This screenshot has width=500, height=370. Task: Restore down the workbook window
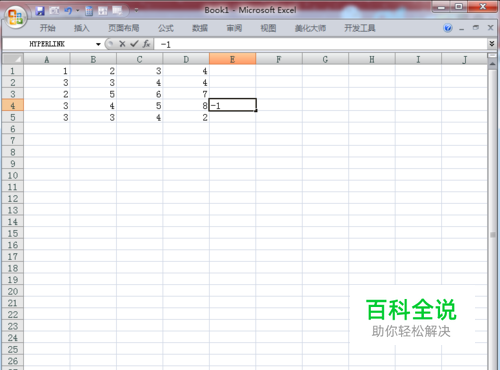pyautogui.click(x=476, y=28)
